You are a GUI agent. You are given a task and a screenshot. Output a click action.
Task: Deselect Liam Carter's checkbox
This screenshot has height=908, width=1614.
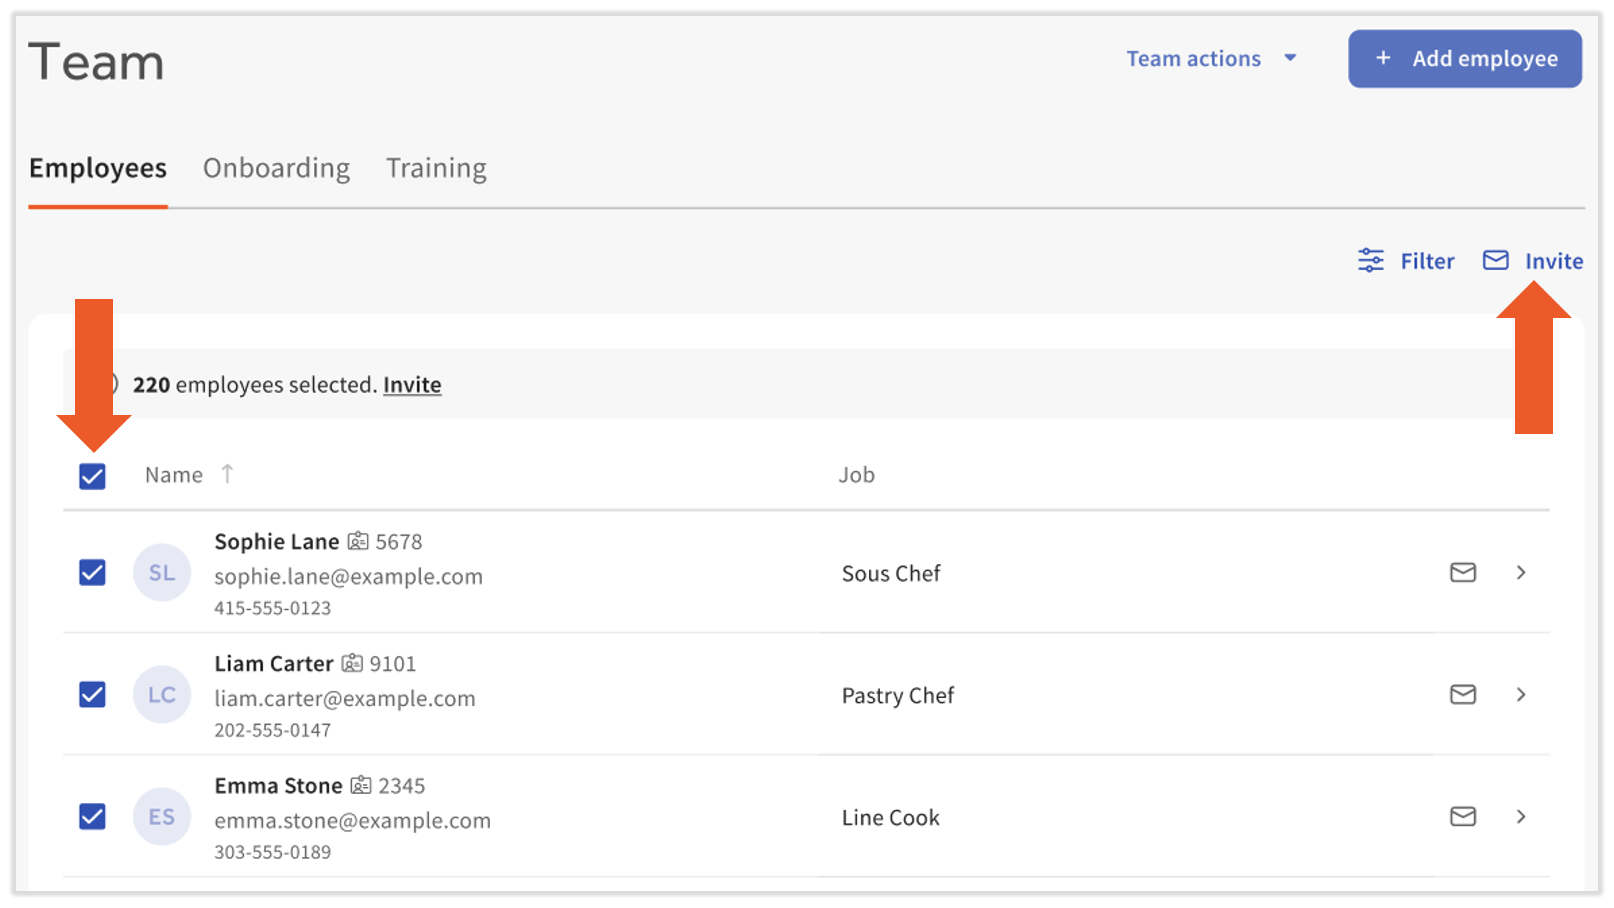tap(92, 694)
